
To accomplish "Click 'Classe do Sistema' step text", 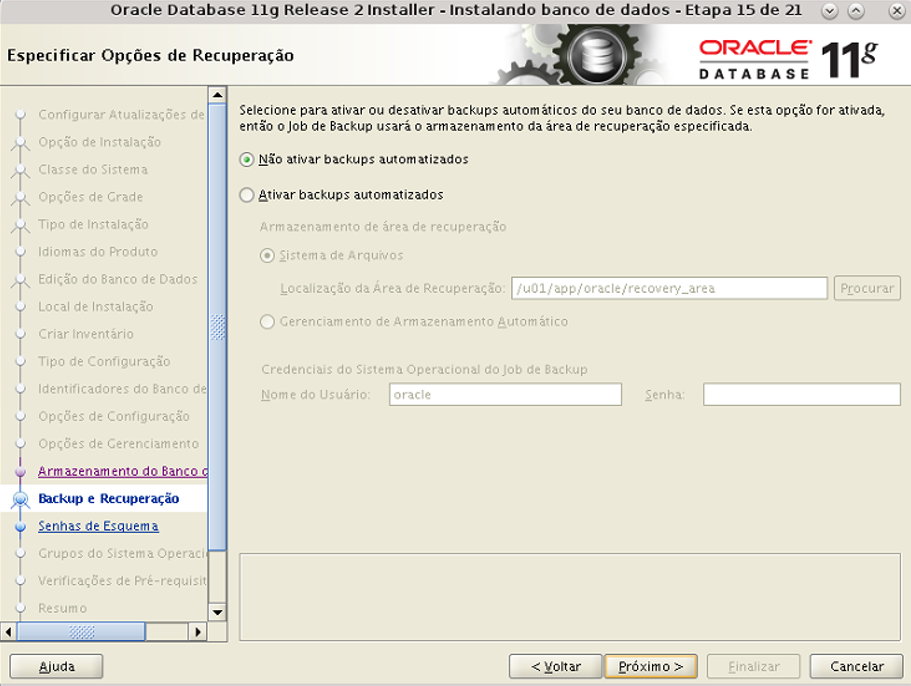I will [93, 170].
